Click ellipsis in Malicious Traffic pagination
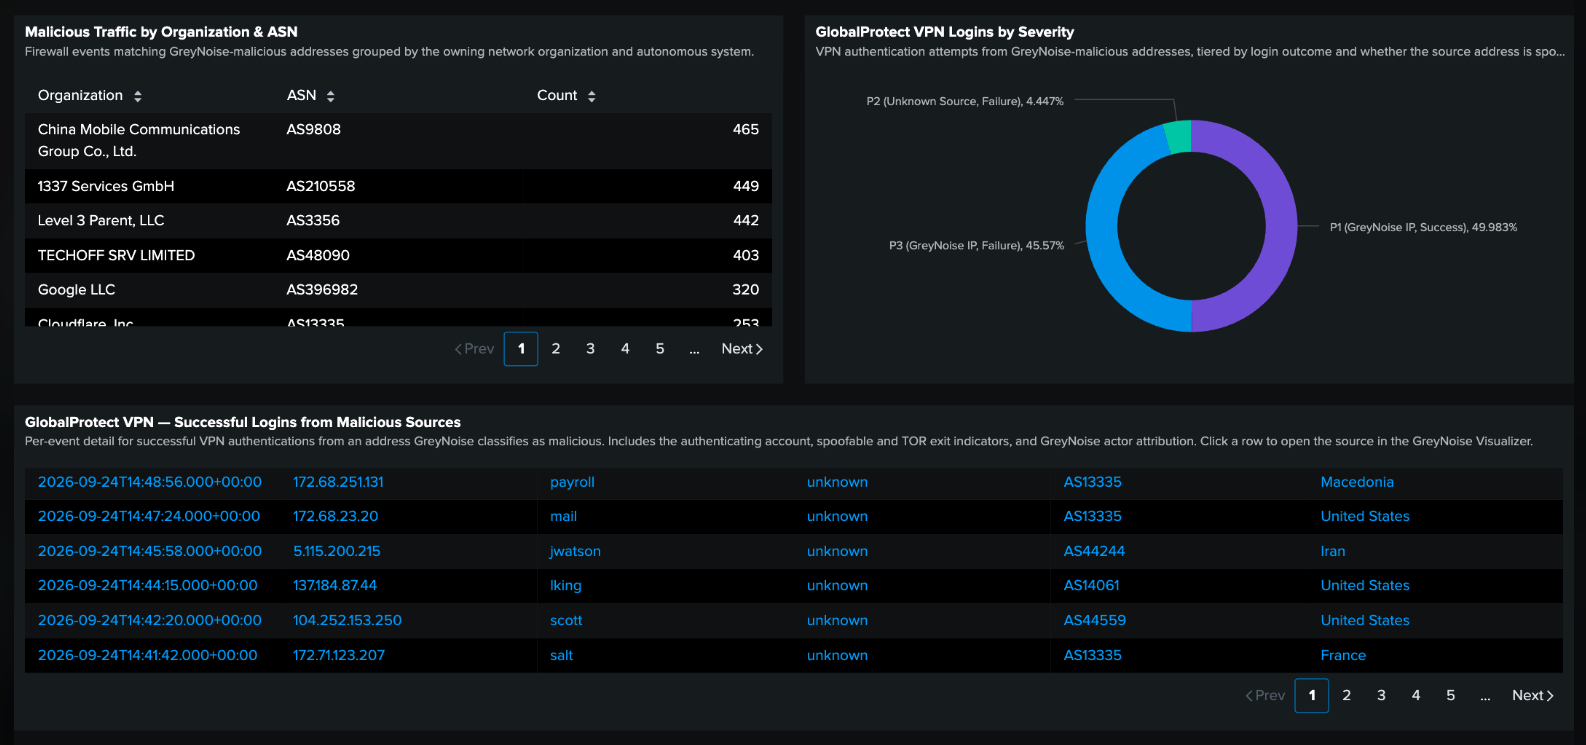Image resolution: width=1586 pixels, height=745 pixels. 694,349
